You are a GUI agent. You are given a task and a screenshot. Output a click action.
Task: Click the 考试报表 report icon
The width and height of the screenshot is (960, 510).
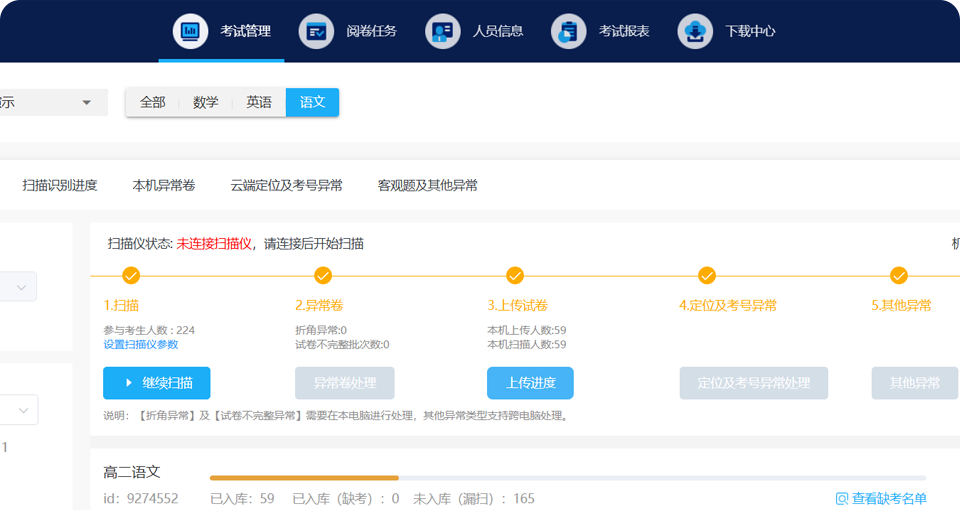pyautogui.click(x=569, y=31)
